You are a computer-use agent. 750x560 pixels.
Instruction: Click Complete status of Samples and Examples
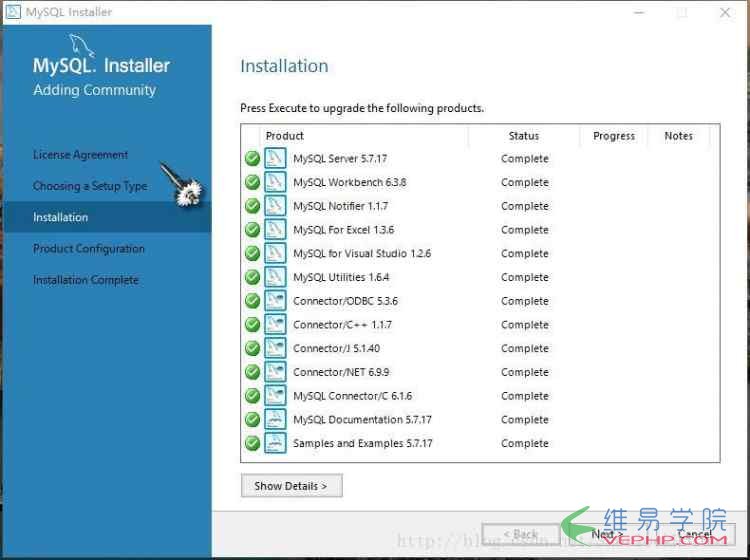[525, 443]
